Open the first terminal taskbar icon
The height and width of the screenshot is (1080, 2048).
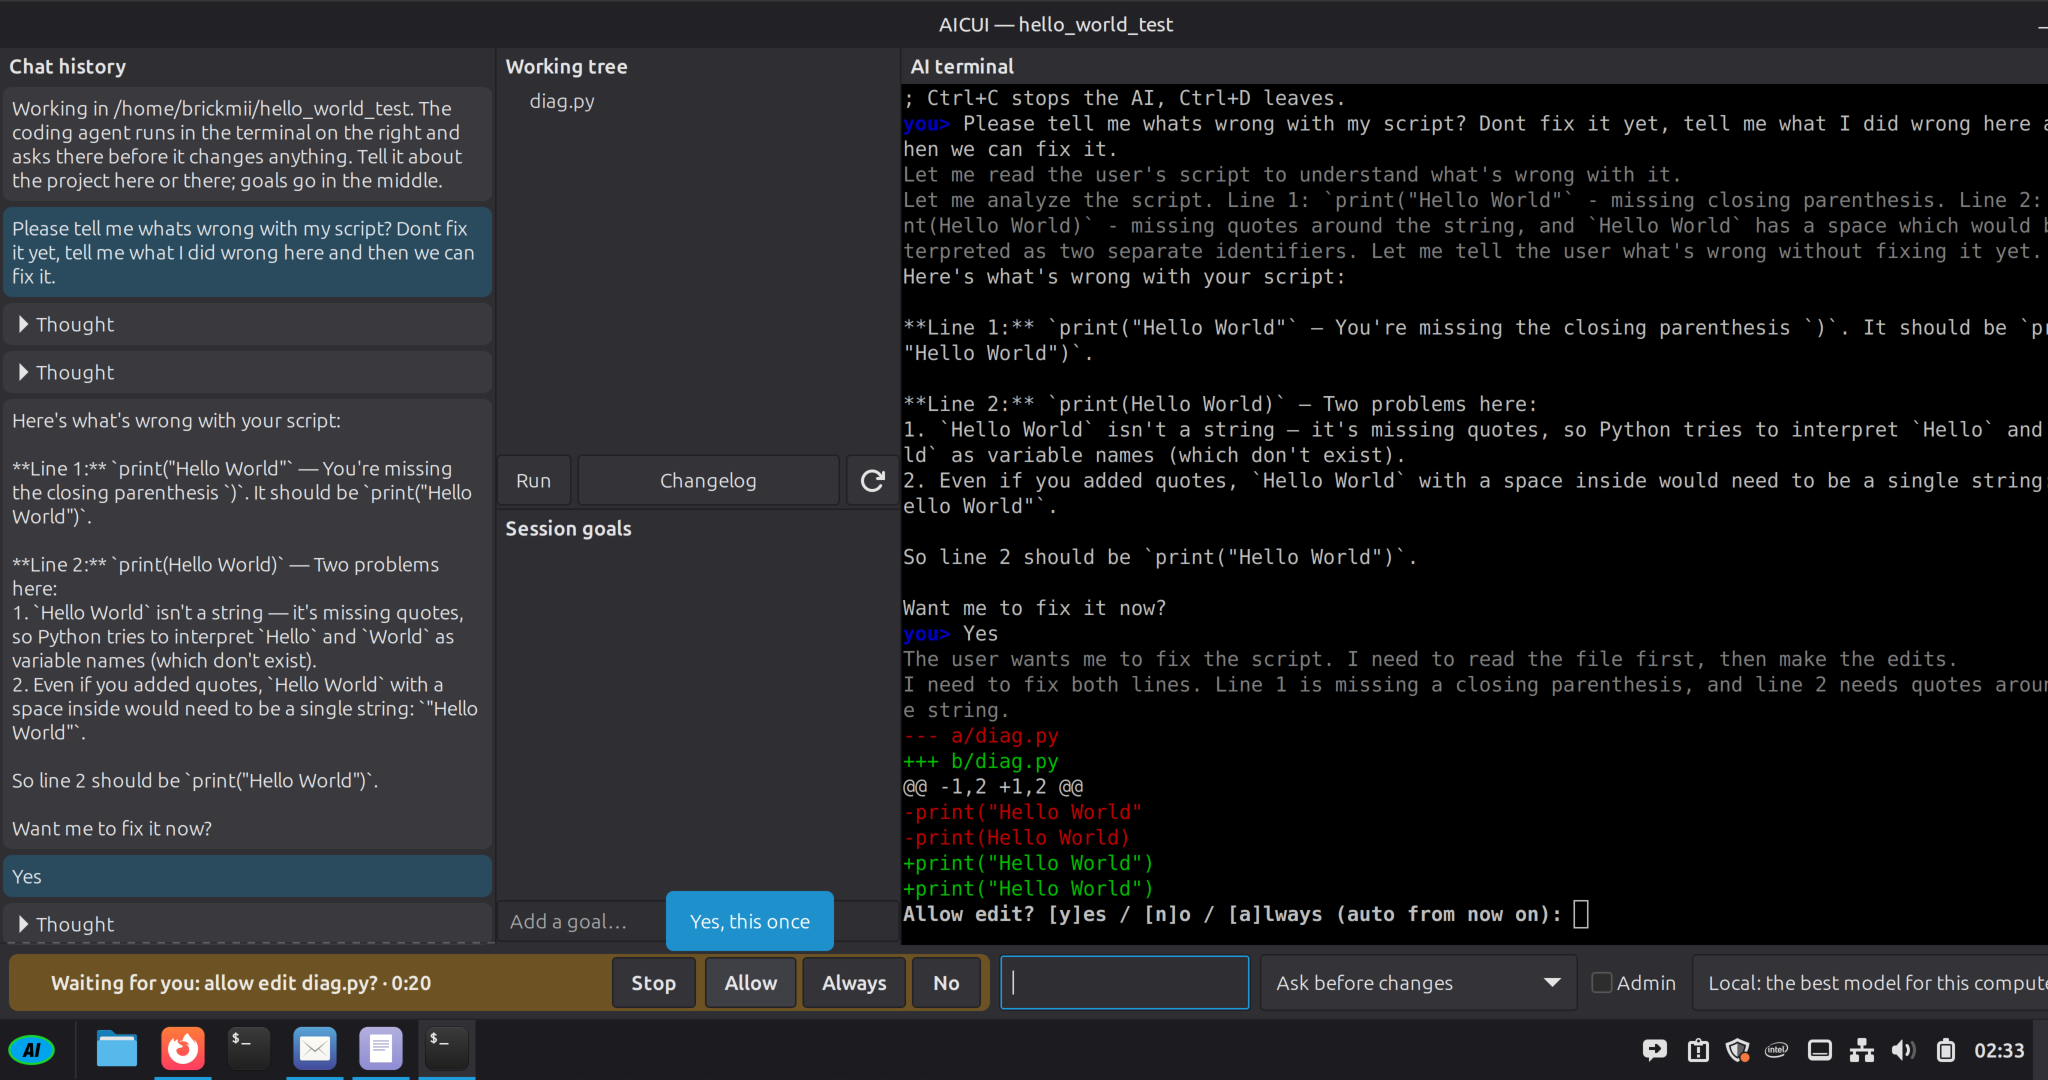[248, 1049]
